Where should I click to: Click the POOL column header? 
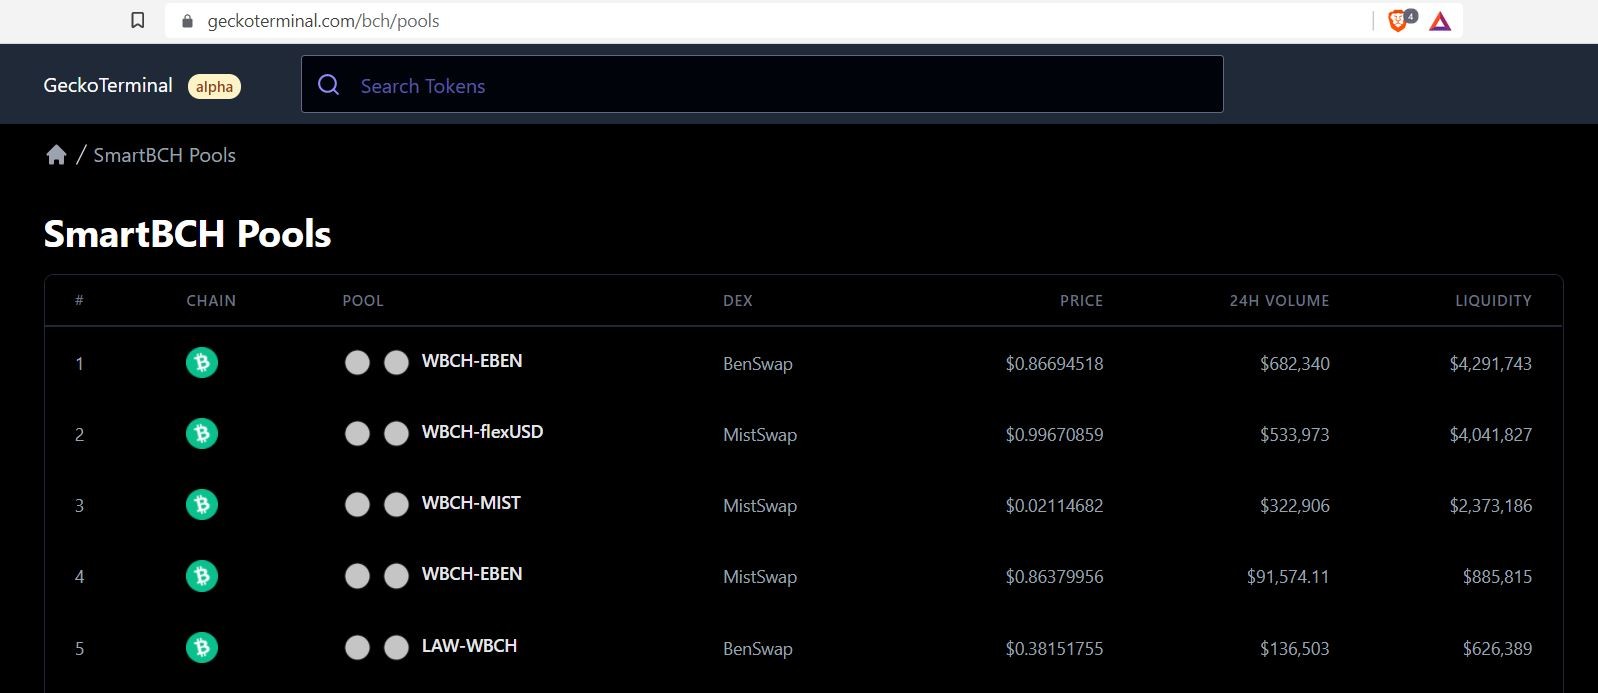point(363,300)
